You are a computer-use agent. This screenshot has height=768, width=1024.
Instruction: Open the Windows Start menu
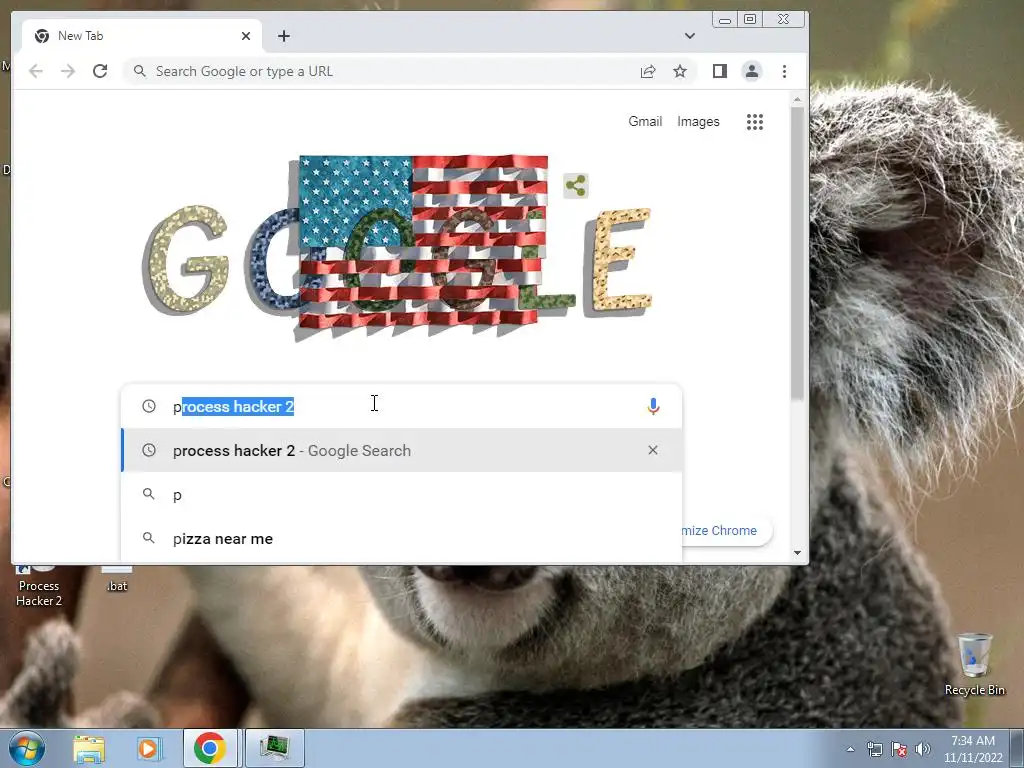point(27,748)
